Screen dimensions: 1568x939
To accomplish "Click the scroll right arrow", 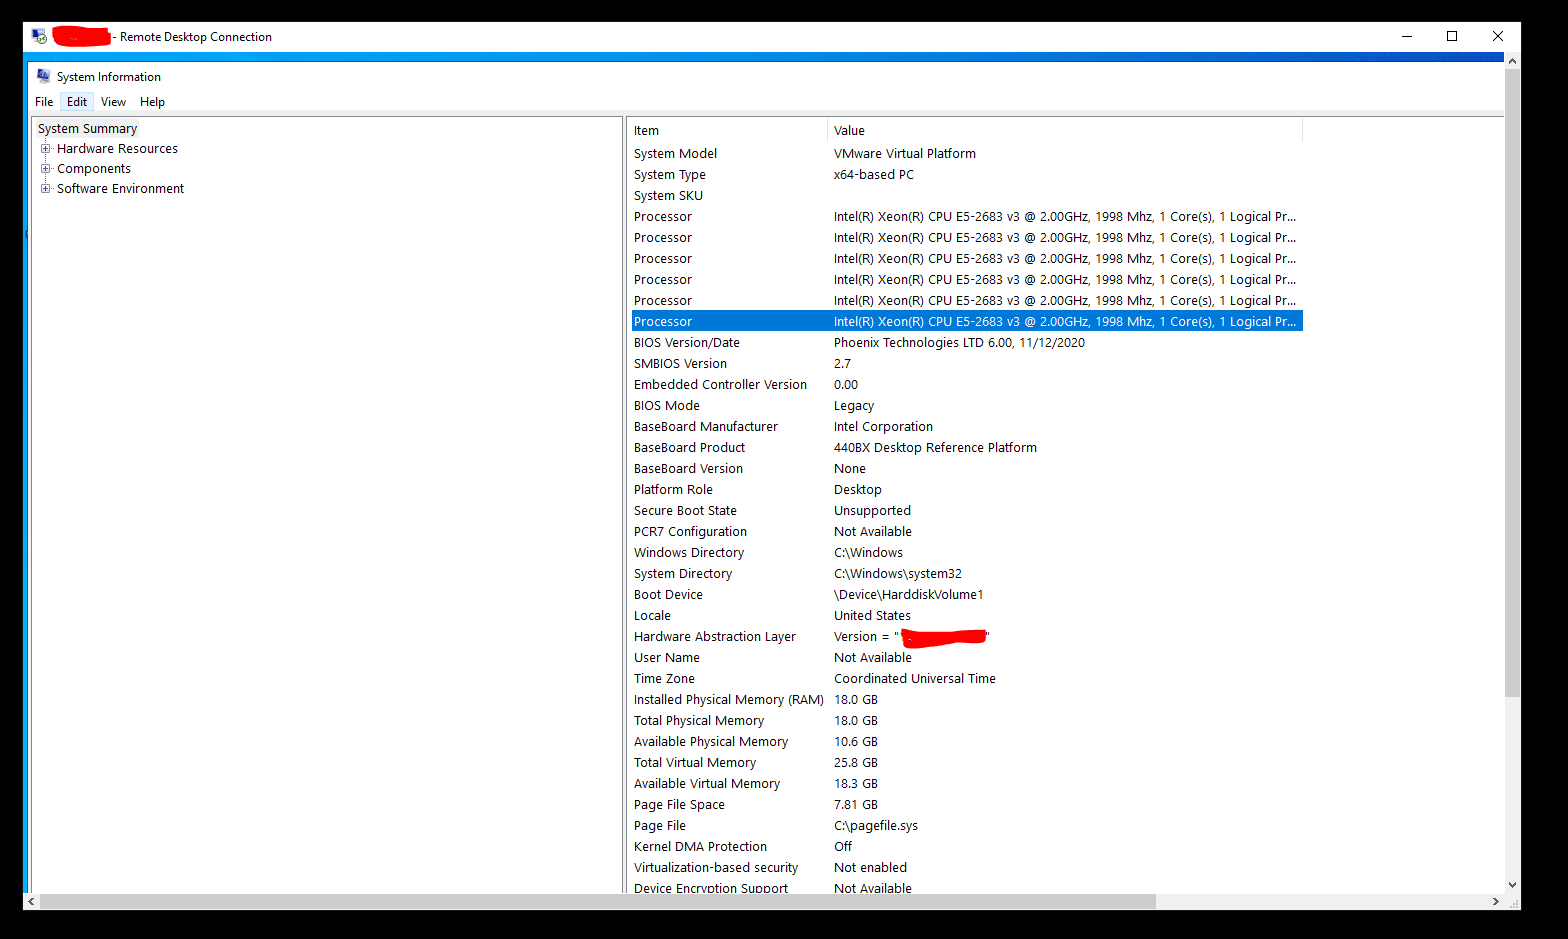I will click(1496, 902).
